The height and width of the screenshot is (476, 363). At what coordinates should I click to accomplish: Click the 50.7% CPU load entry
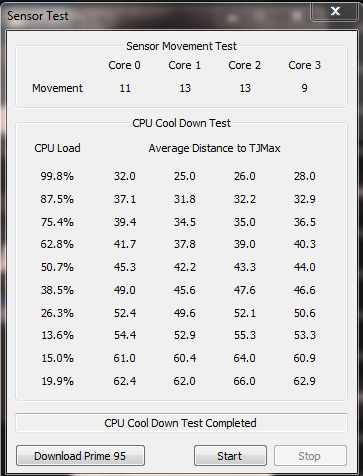pos(57,267)
